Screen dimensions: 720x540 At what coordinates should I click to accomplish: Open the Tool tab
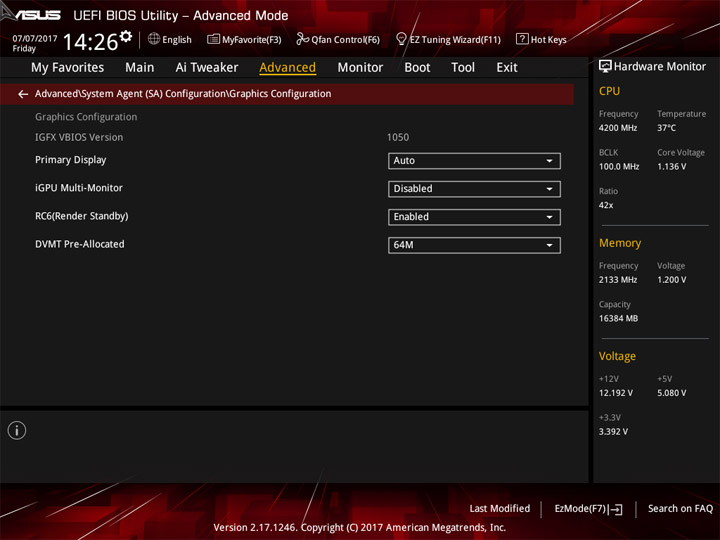(x=463, y=68)
